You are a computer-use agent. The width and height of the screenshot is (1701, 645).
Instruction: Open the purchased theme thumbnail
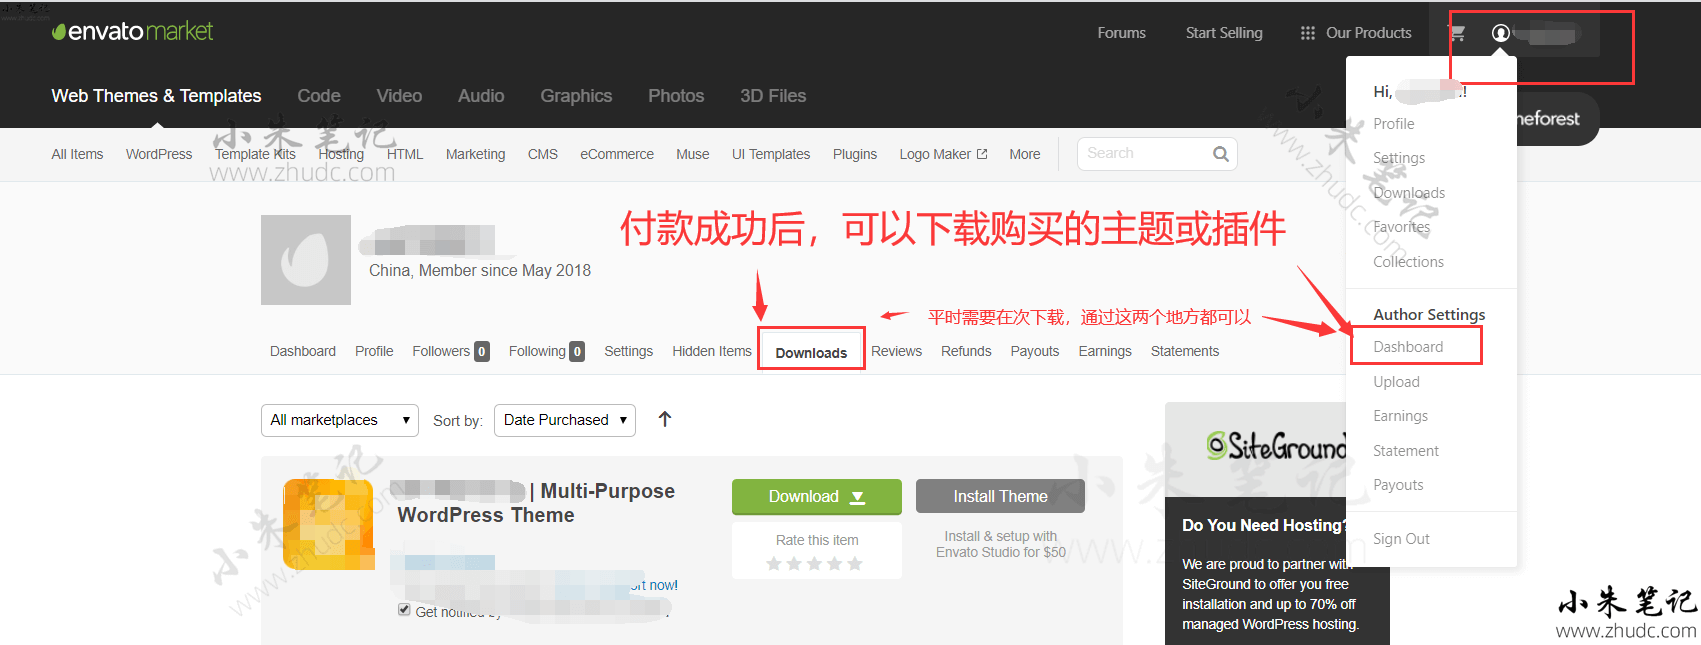click(328, 524)
